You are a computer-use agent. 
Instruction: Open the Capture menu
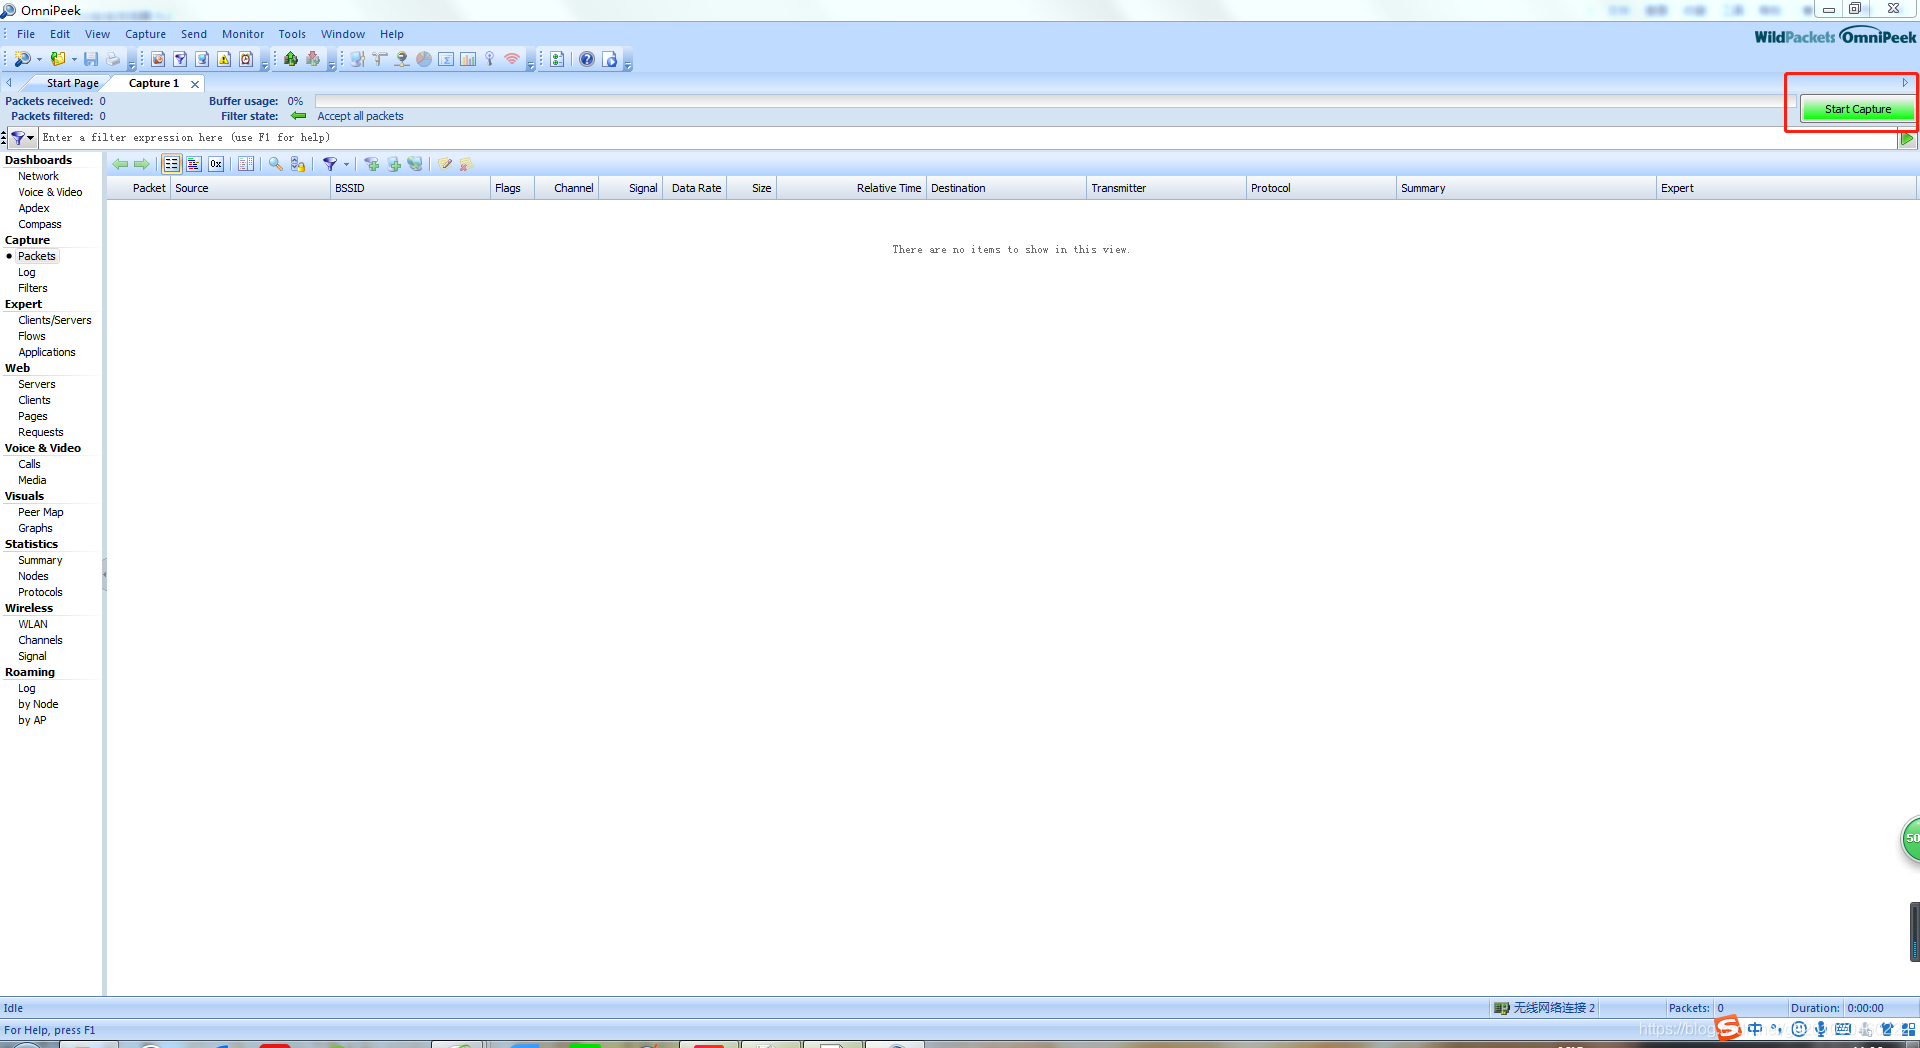[x=145, y=34]
